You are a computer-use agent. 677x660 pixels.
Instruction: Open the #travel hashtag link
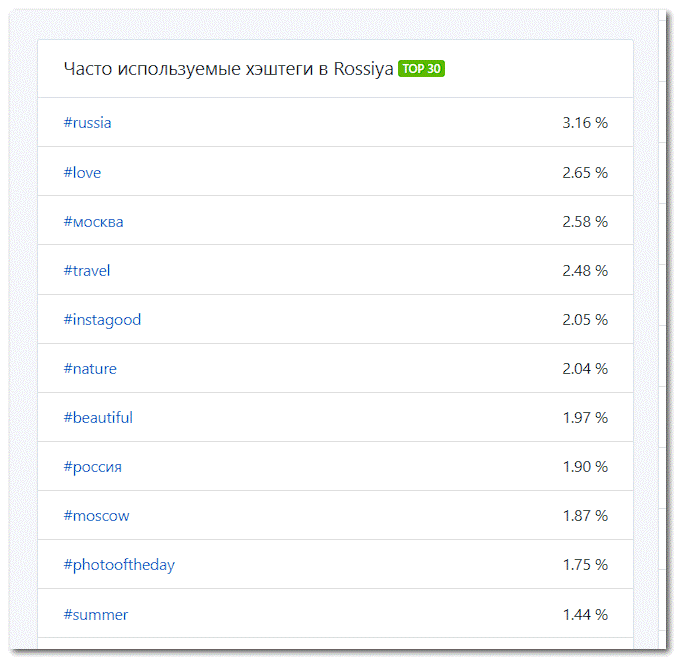(87, 271)
